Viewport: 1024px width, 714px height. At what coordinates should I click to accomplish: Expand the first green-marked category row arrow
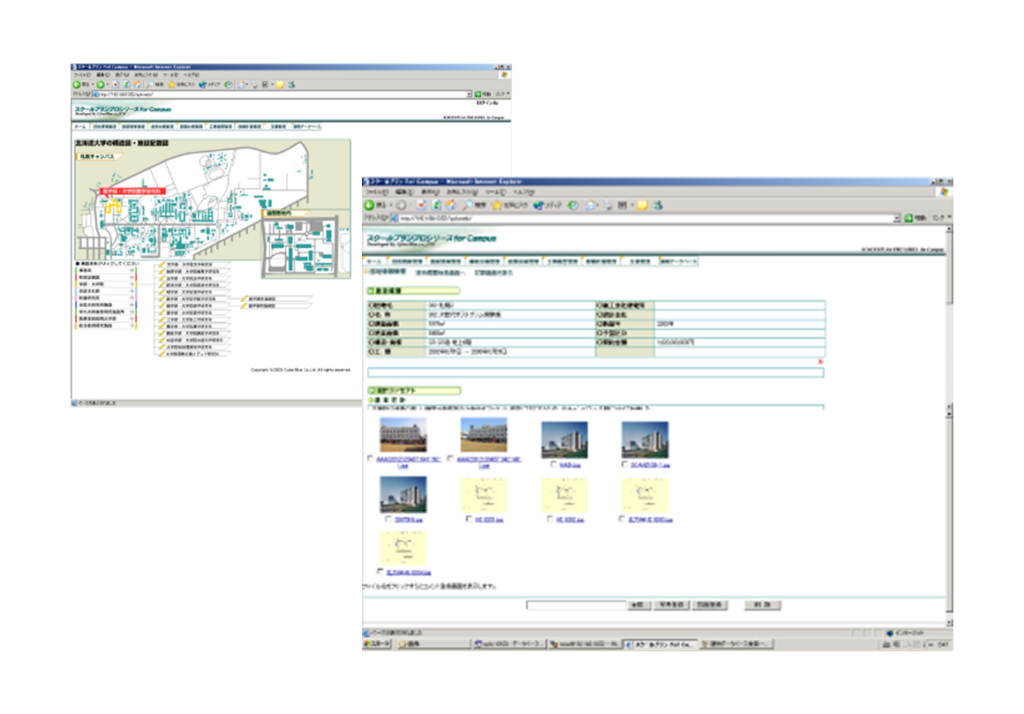pyautogui.click(x=132, y=270)
